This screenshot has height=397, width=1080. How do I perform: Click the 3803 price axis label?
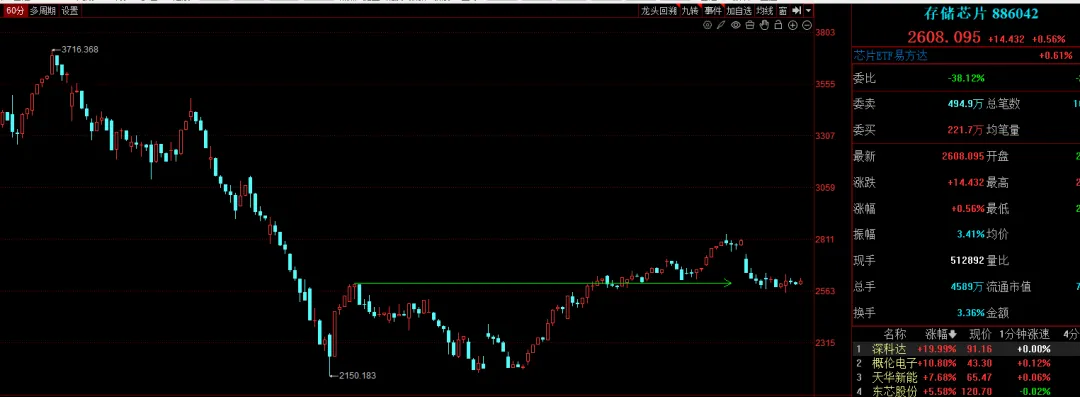(x=825, y=32)
